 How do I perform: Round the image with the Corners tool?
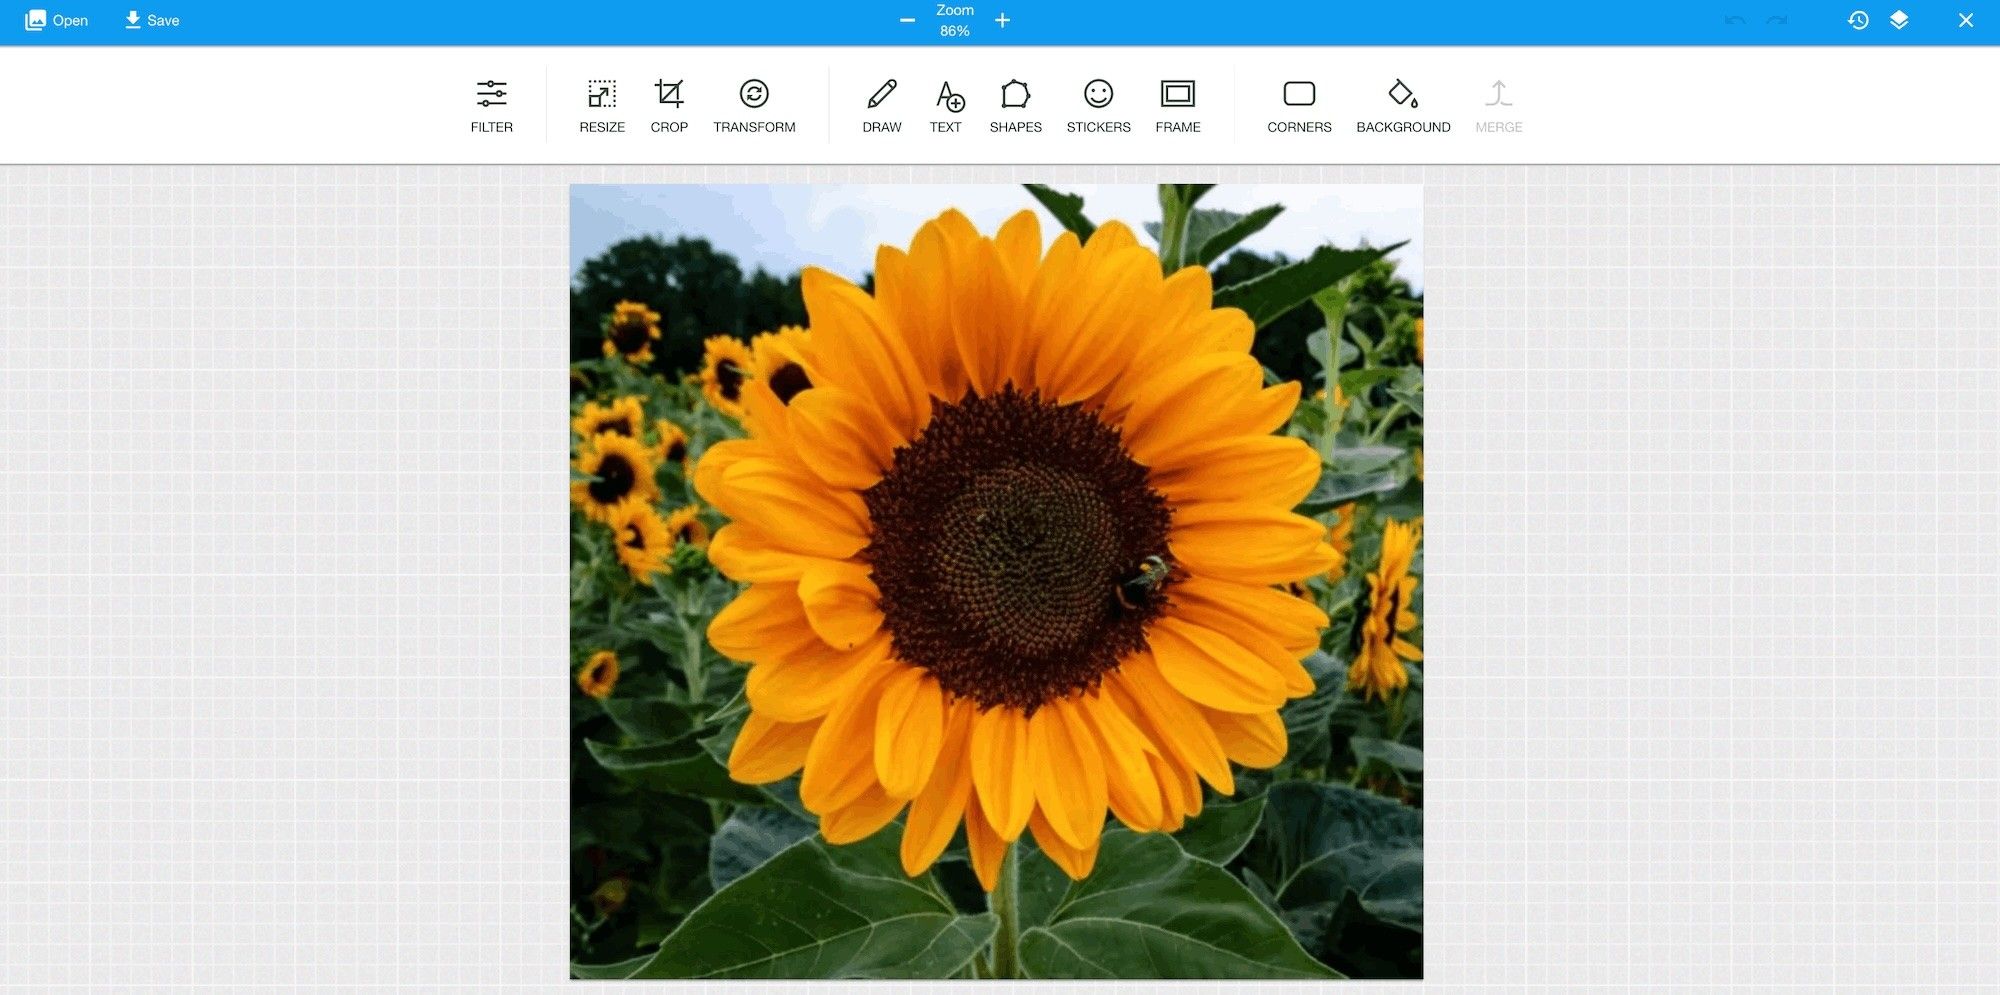tap(1299, 105)
